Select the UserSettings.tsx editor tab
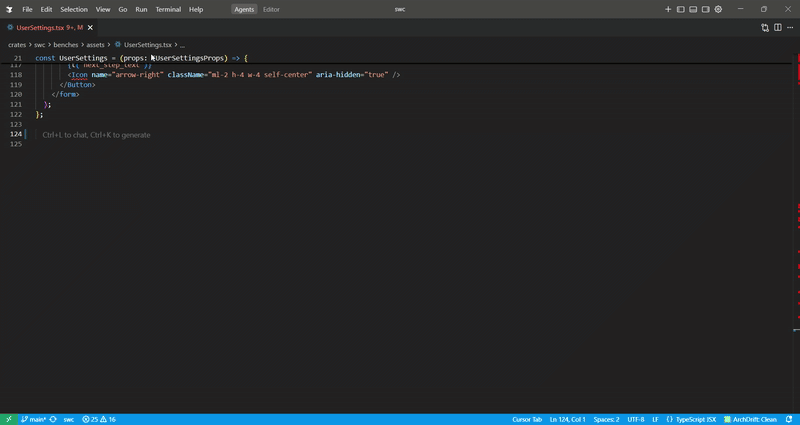Viewport: 800px width, 425px height. point(49,28)
